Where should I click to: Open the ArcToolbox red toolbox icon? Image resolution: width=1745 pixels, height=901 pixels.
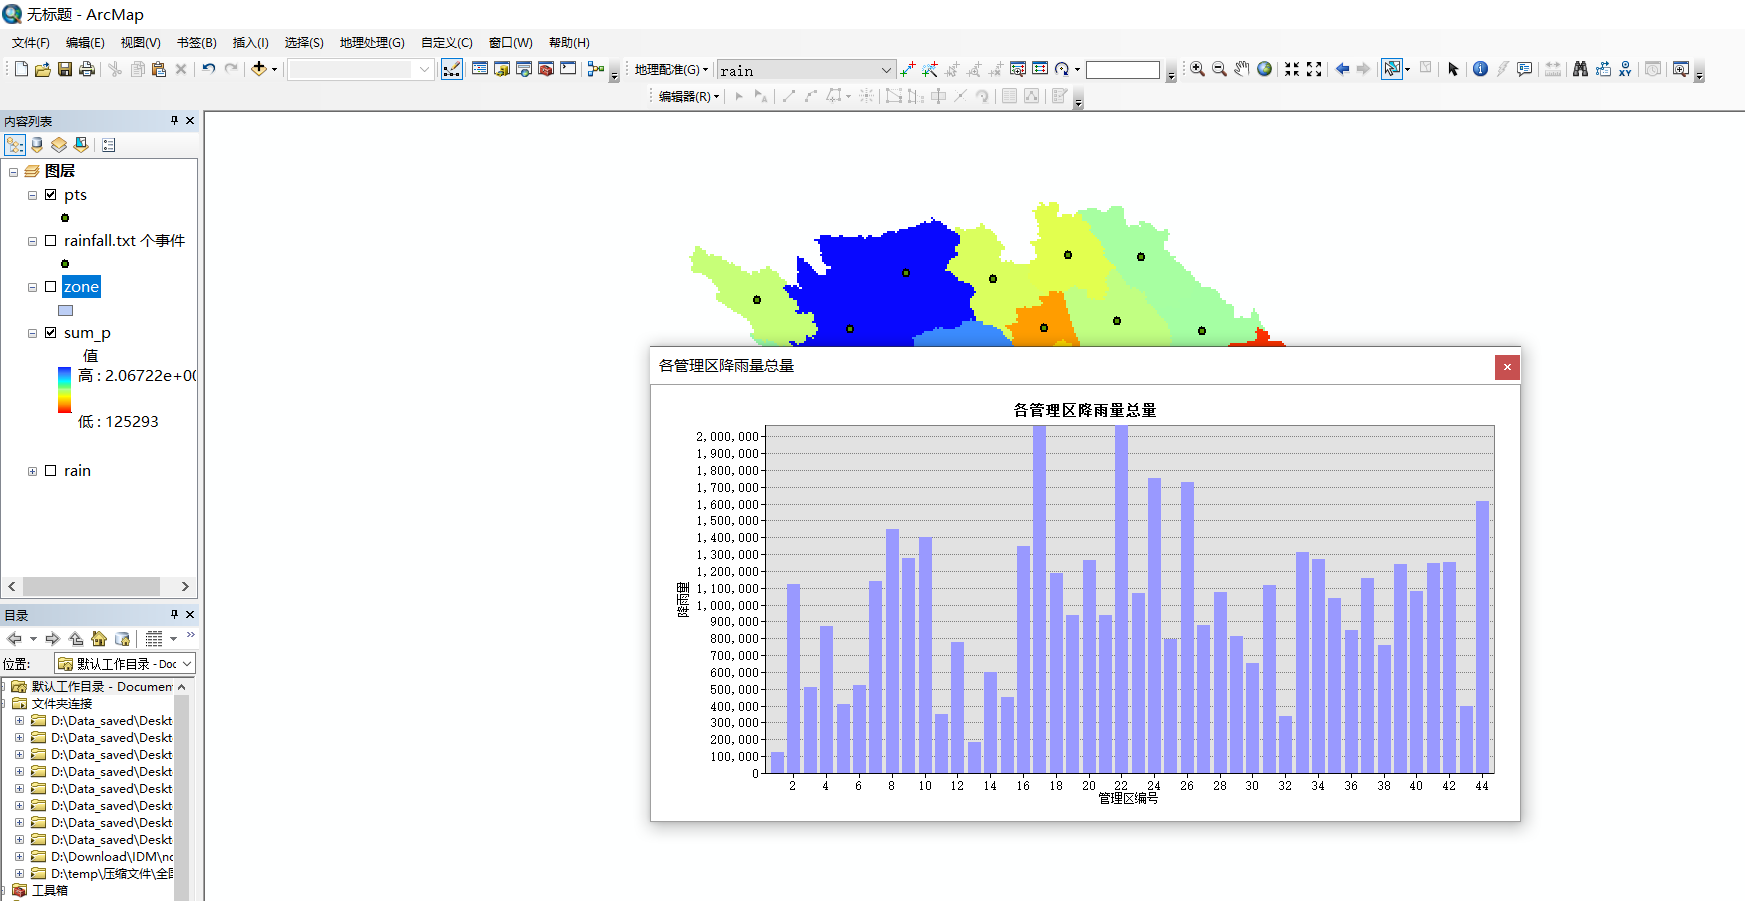[x=546, y=69]
